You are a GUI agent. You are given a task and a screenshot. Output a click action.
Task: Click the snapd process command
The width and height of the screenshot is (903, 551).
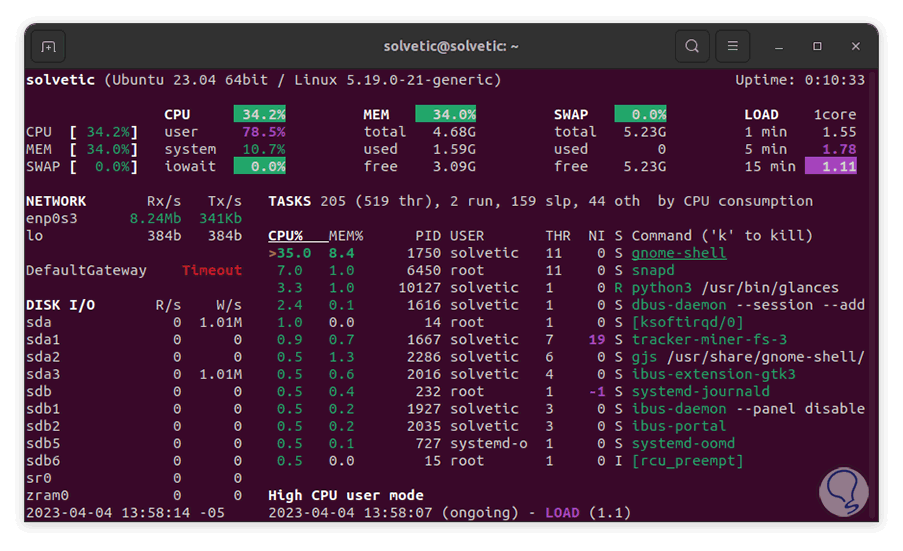[x=652, y=270]
